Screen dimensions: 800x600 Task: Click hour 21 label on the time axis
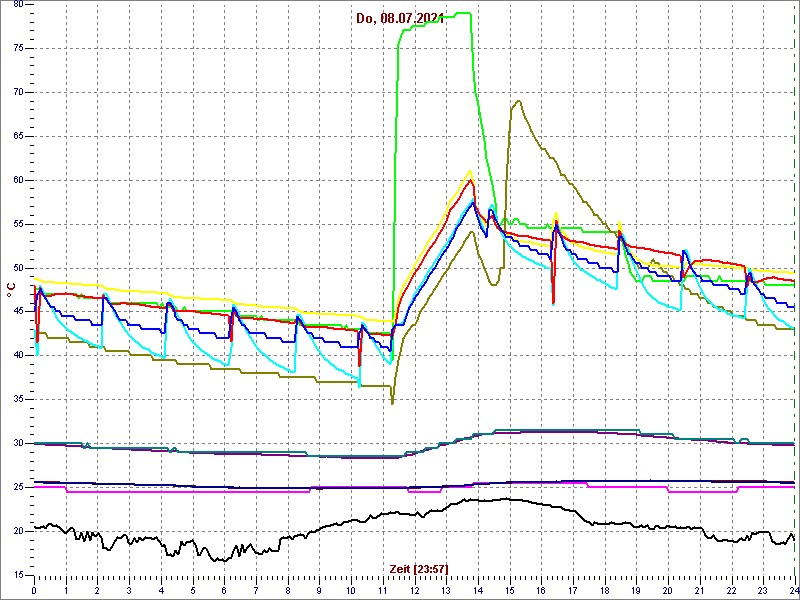tap(698, 590)
